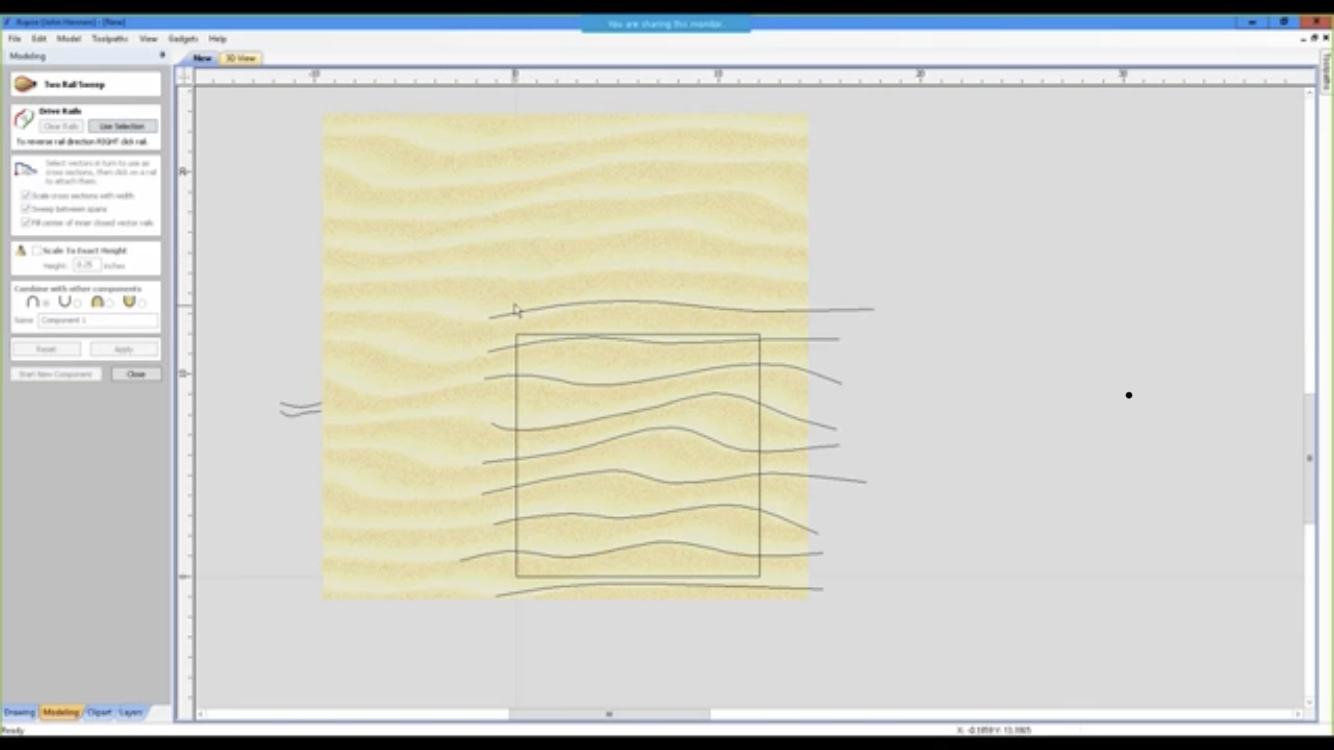Click the Scale To Exact Height icon
This screenshot has height=750, width=1334.
tap(21, 251)
